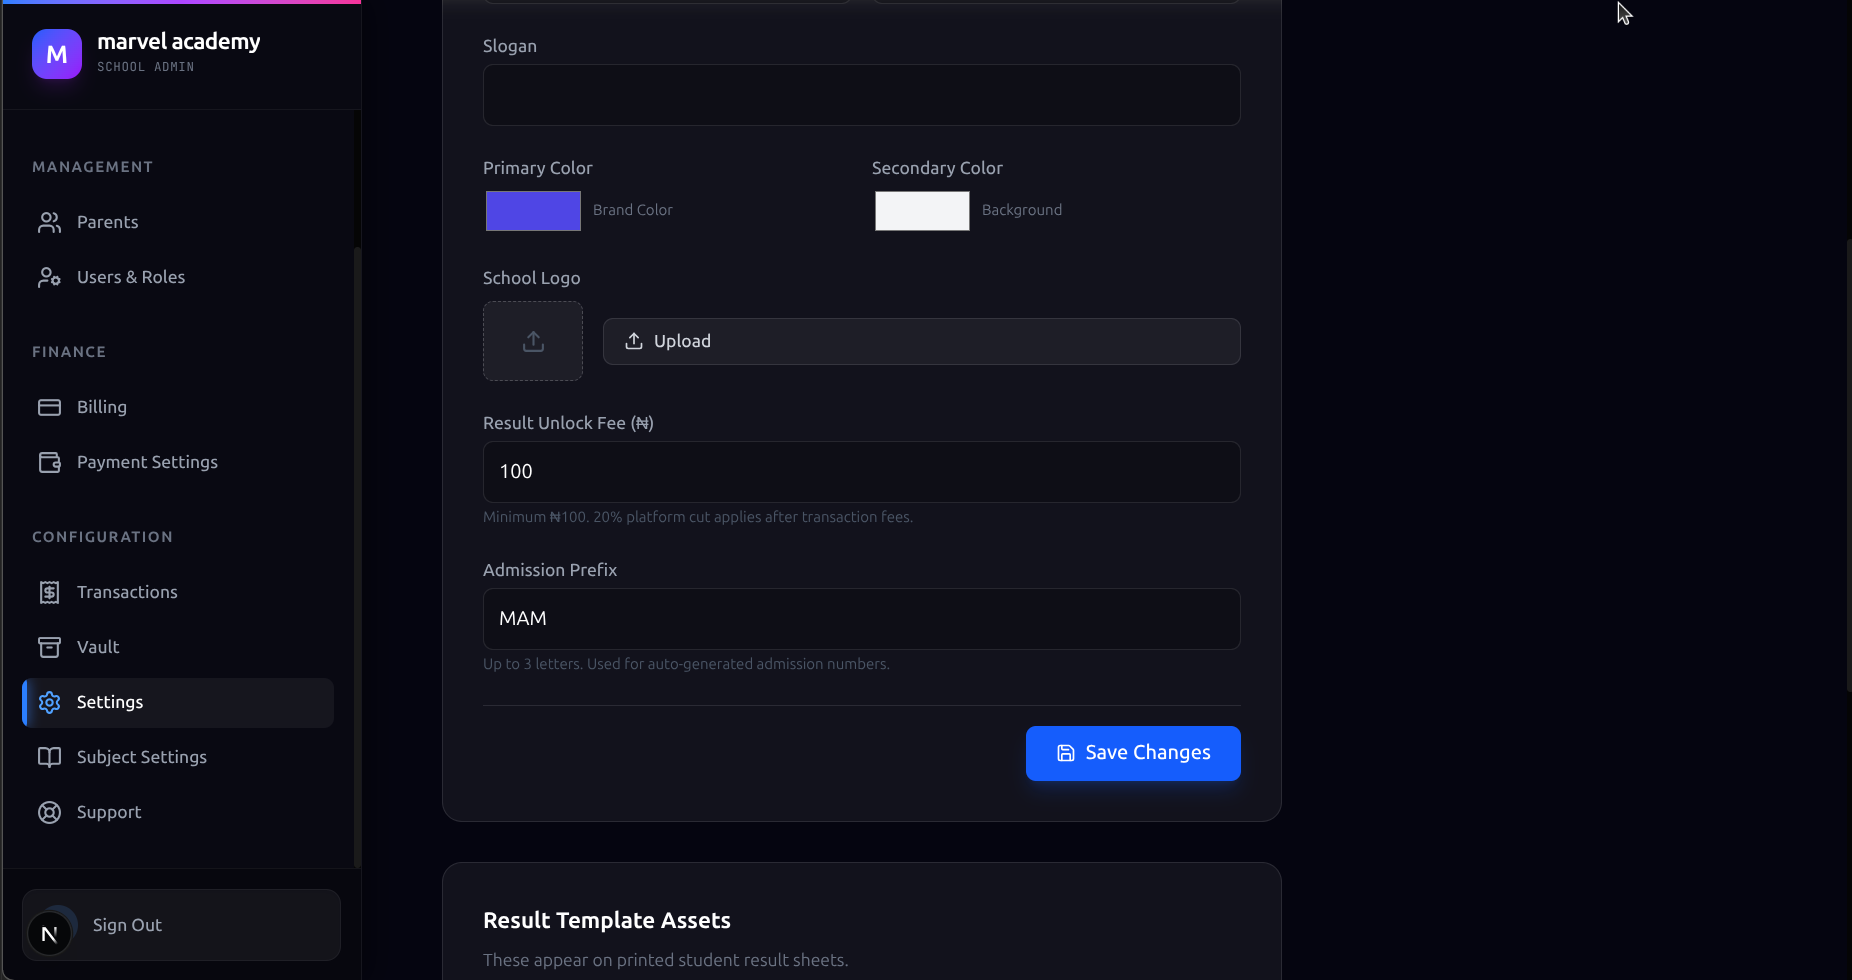Image resolution: width=1852 pixels, height=980 pixels.
Task: Go to Payment Settings page
Action: [x=178, y=462]
